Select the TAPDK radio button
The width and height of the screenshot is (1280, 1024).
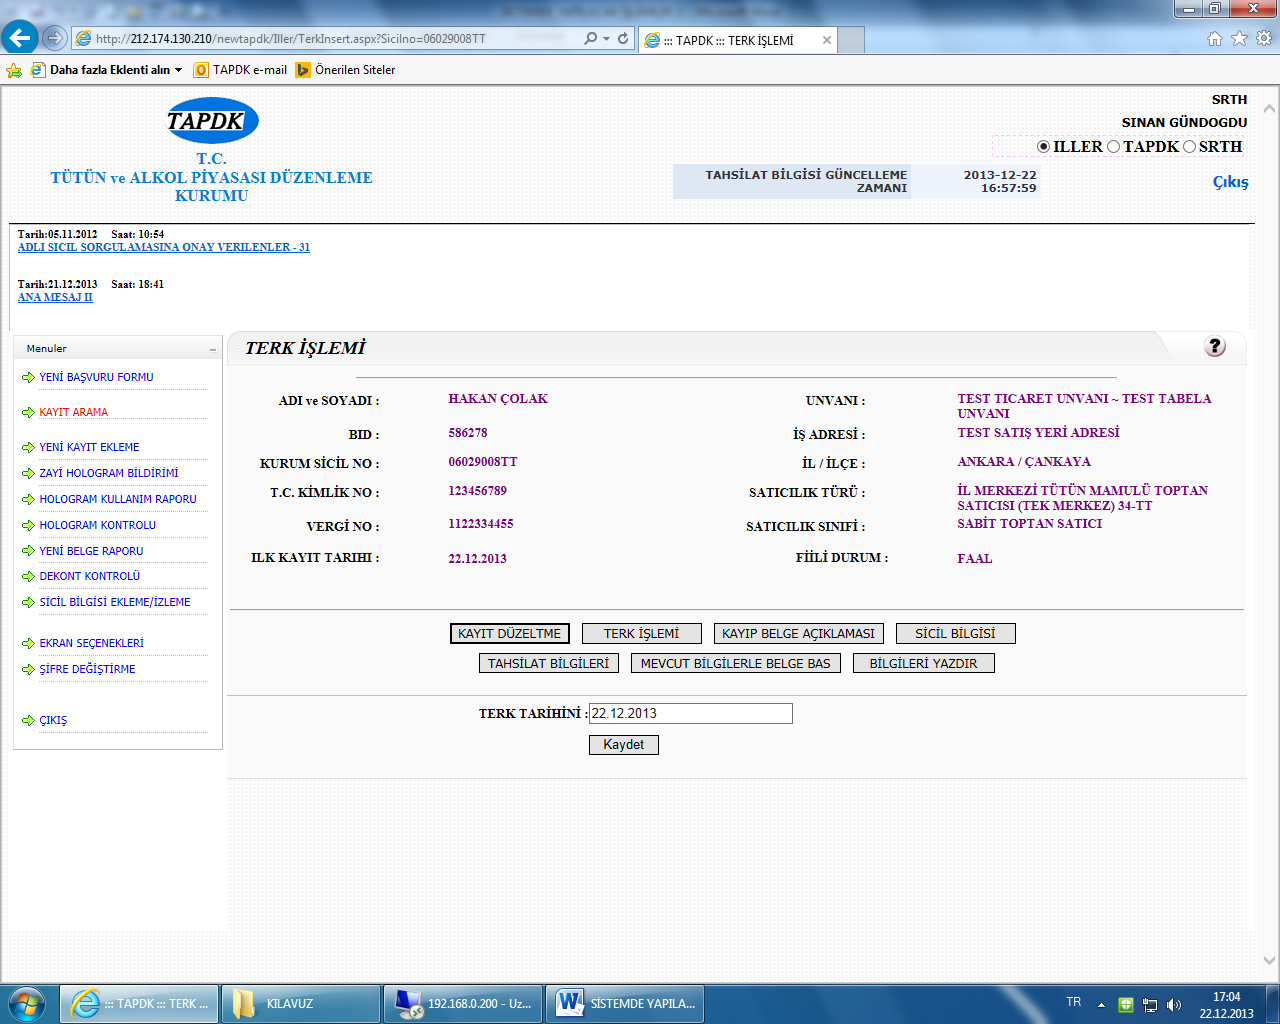pyautogui.click(x=1113, y=147)
